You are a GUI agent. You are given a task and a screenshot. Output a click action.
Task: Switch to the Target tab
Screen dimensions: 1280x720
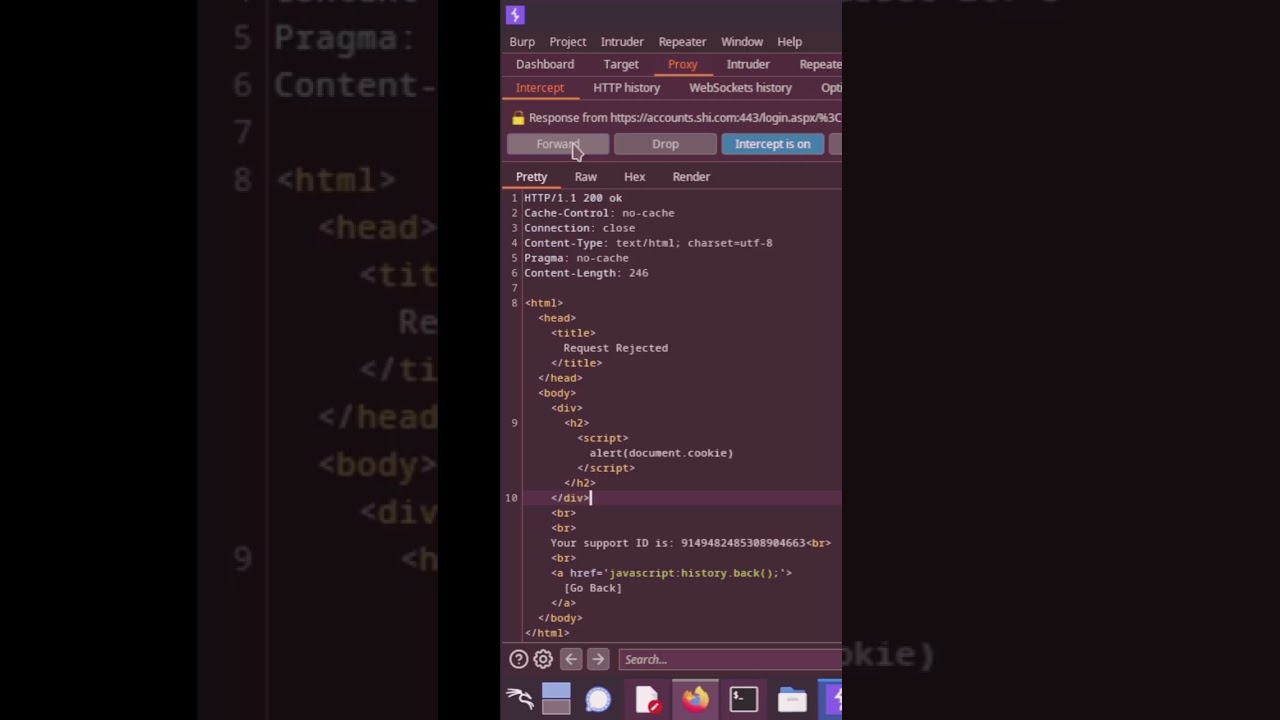coord(621,64)
